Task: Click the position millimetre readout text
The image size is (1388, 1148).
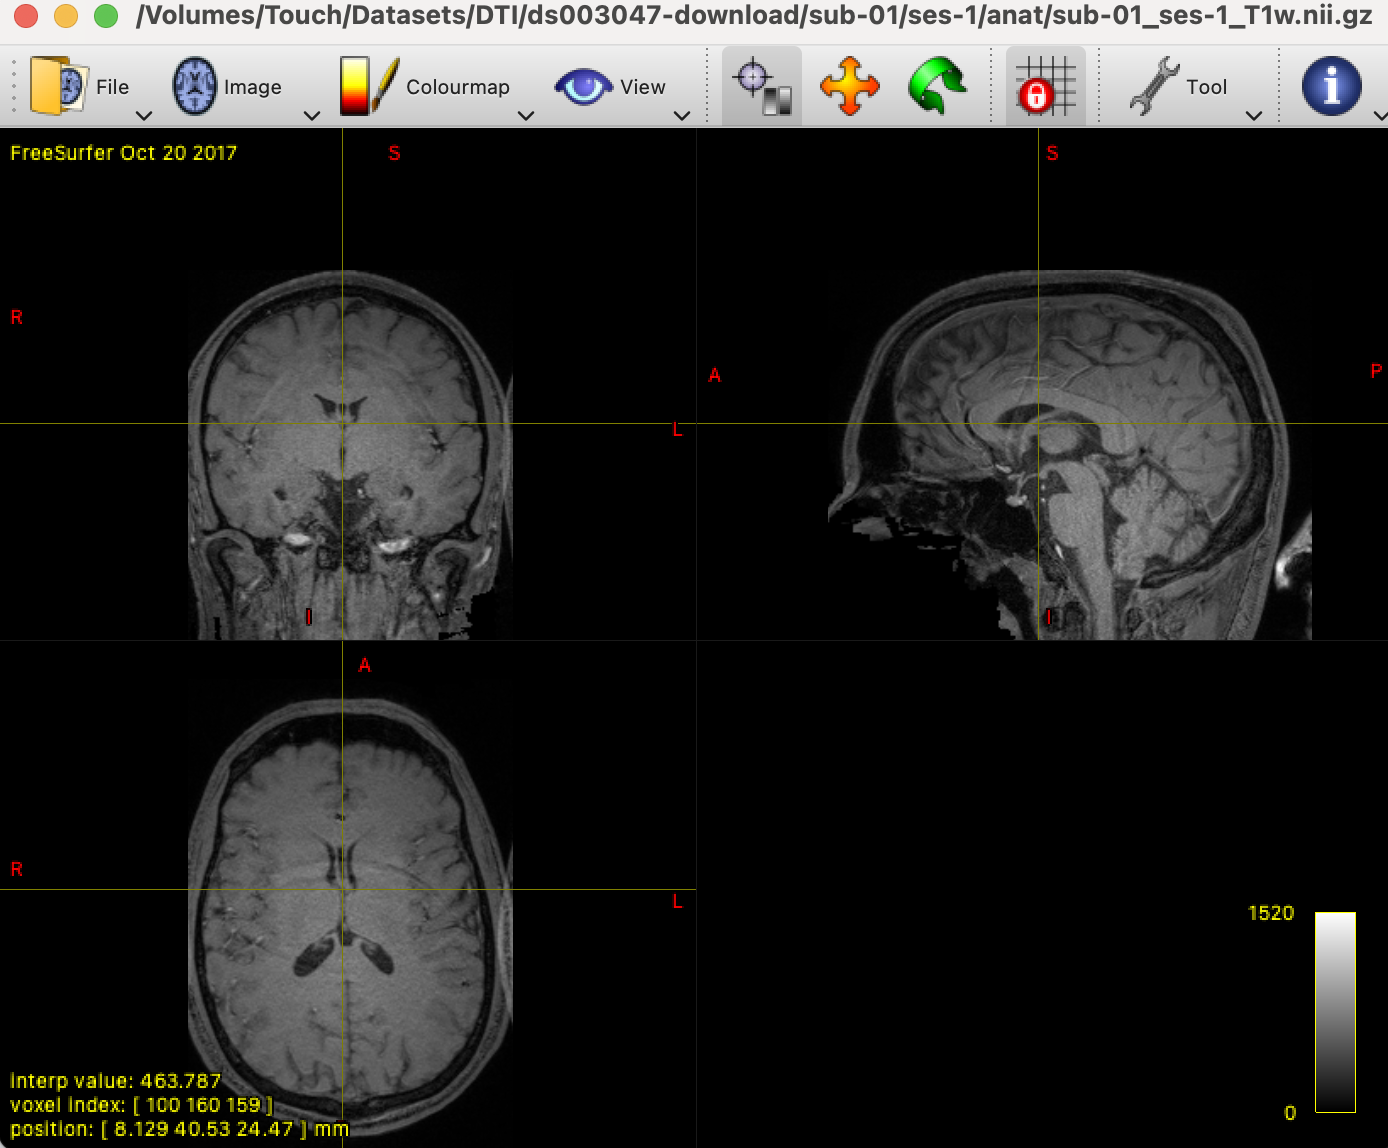Action: 179,1129
